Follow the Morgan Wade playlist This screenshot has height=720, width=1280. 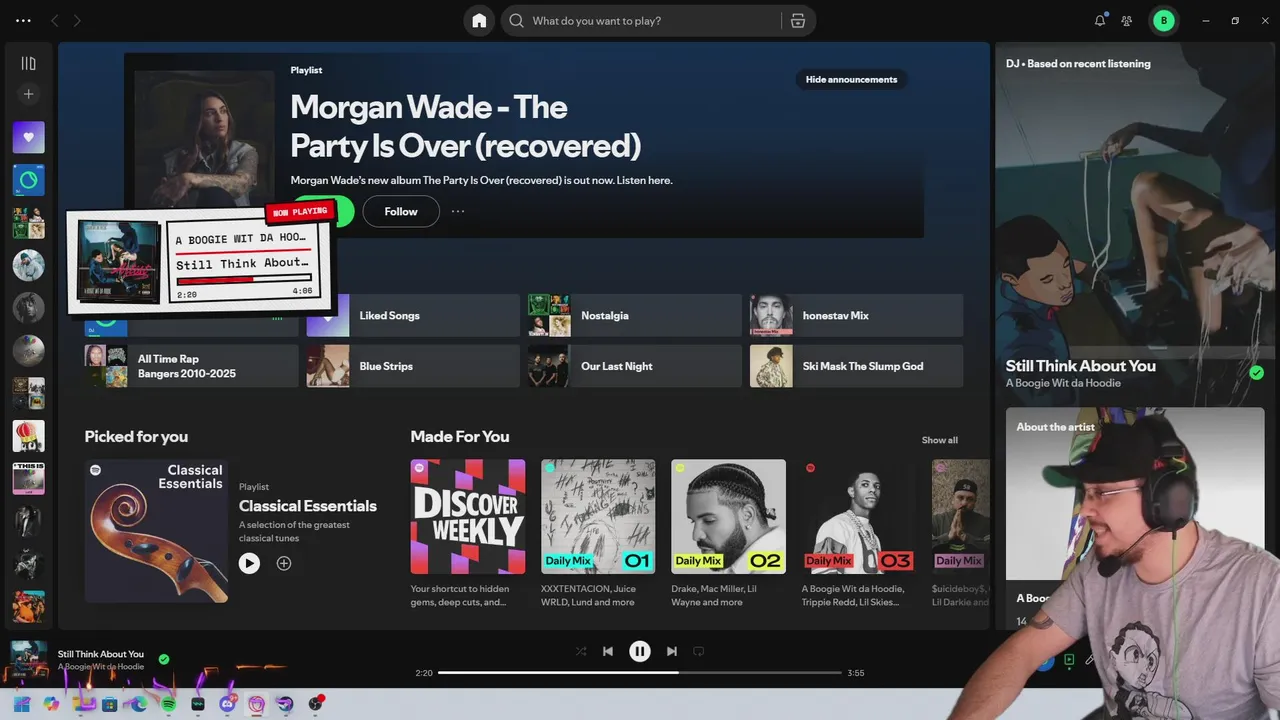tap(401, 211)
